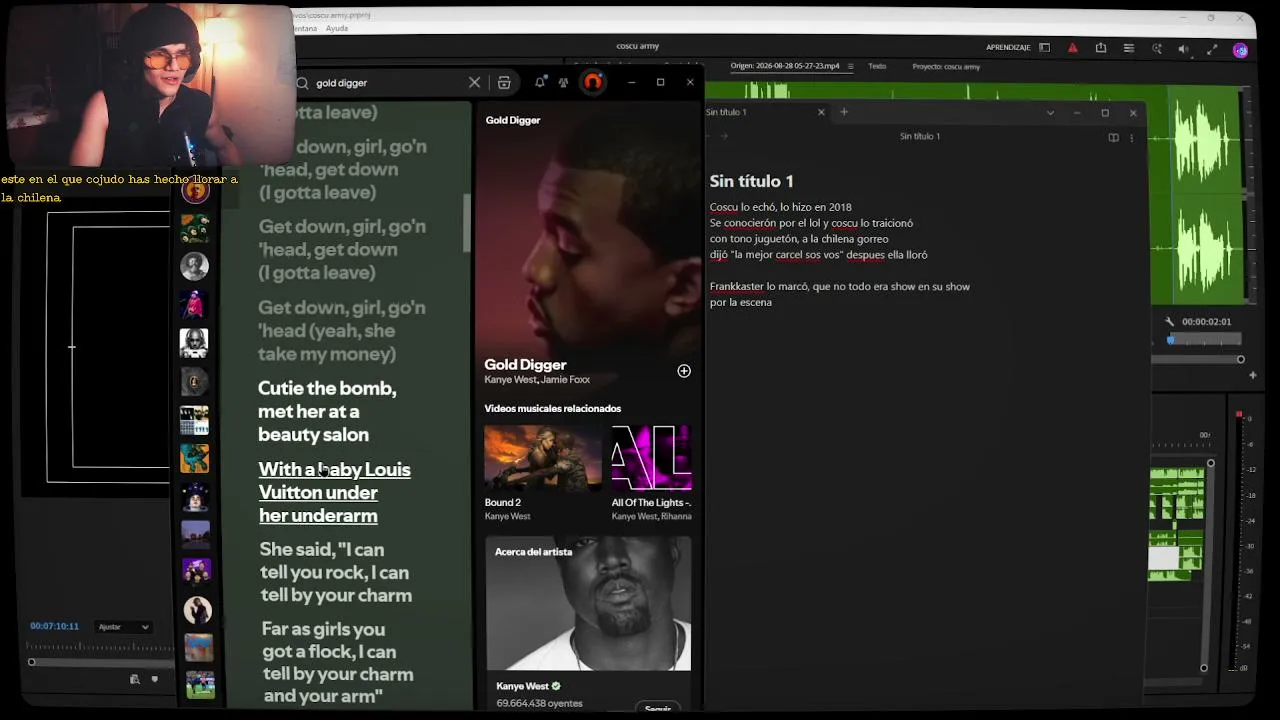This screenshot has width=1280, height=720.
Task: Open the All Of The Lights thumbnail
Action: 651,458
